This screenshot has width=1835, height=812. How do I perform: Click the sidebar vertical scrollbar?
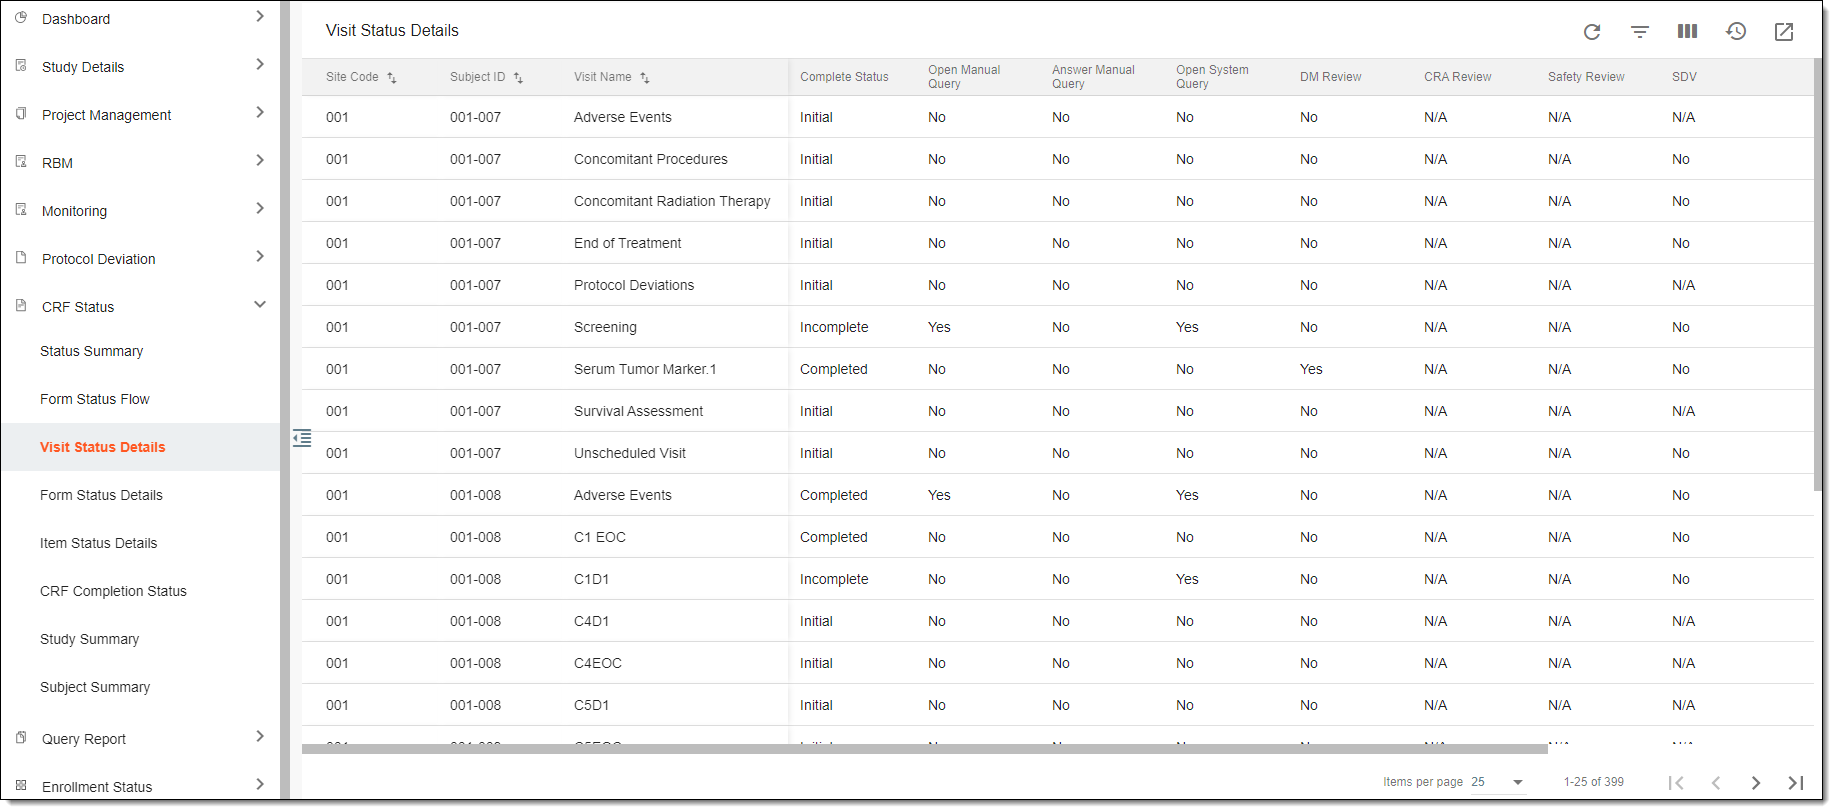285,400
